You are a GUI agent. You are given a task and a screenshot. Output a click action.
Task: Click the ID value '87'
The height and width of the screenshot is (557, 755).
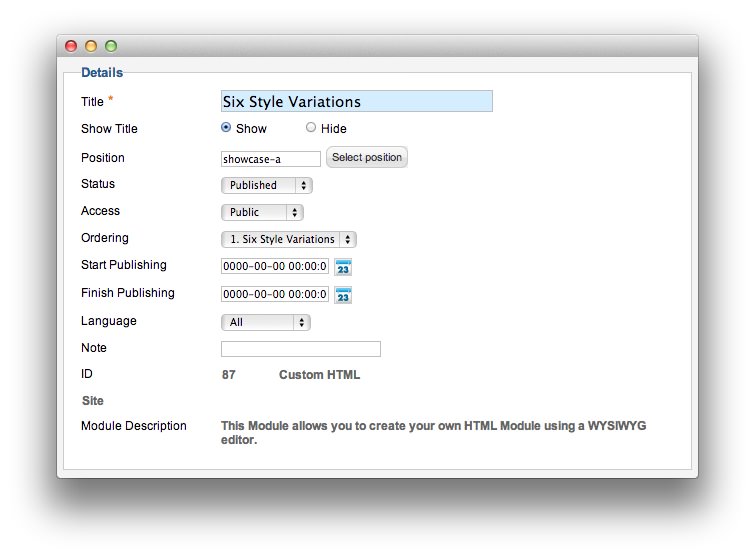point(229,375)
